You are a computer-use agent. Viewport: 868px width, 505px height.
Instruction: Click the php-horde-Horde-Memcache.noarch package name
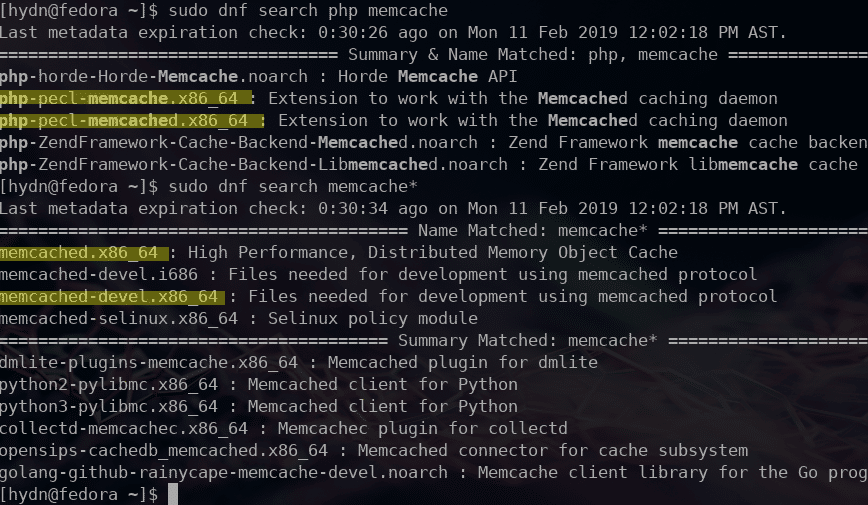153,76
